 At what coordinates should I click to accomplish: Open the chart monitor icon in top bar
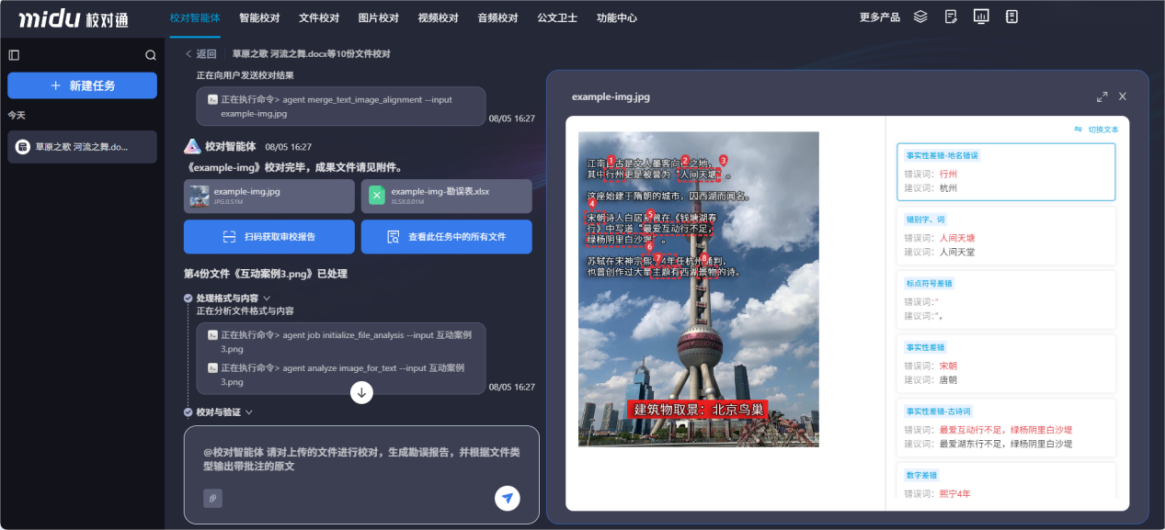point(981,16)
